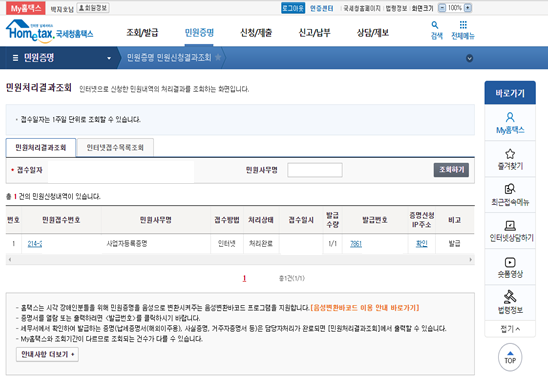This screenshot has height=388, width=550.
Task: Open My홈택스 sidebar shortcut
Action: tap(510, 123)
